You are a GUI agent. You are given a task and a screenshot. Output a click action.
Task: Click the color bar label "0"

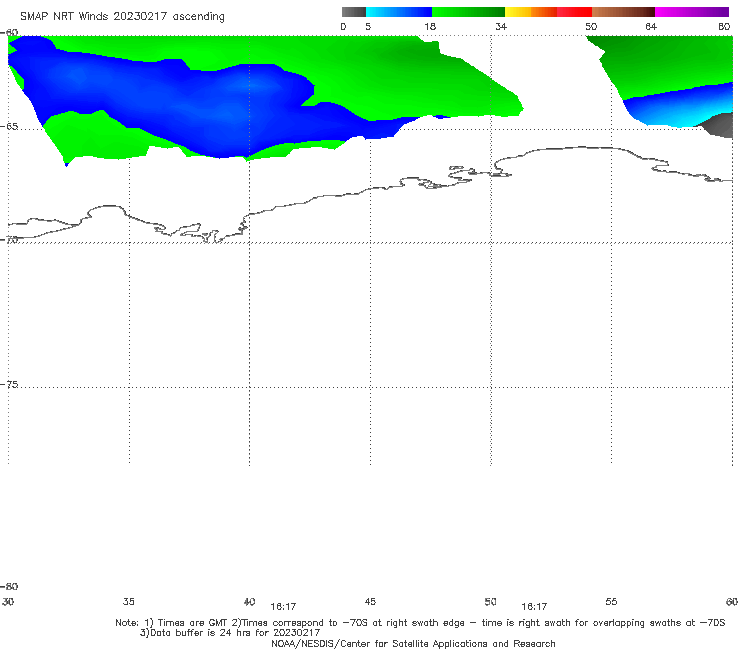343,26
